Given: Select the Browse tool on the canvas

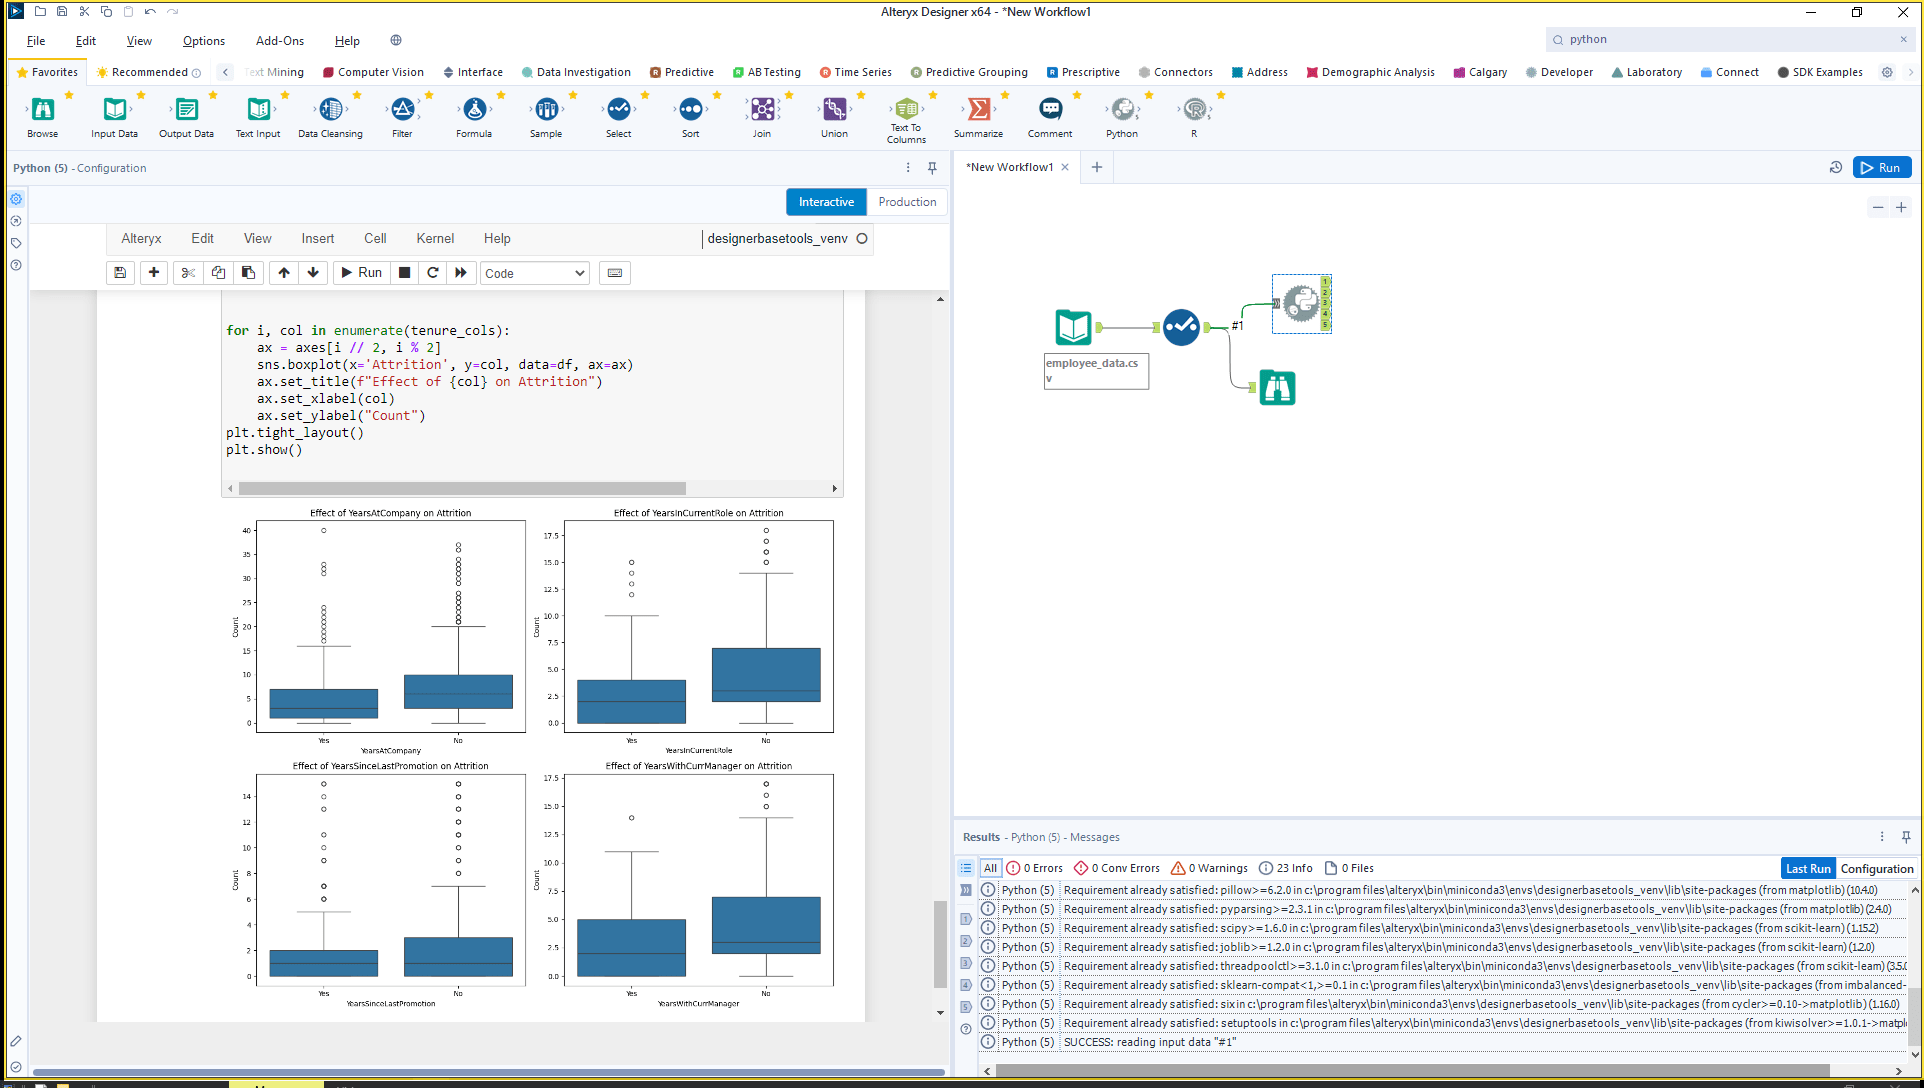Looking at the screenshot, I should pos(1277,387).
